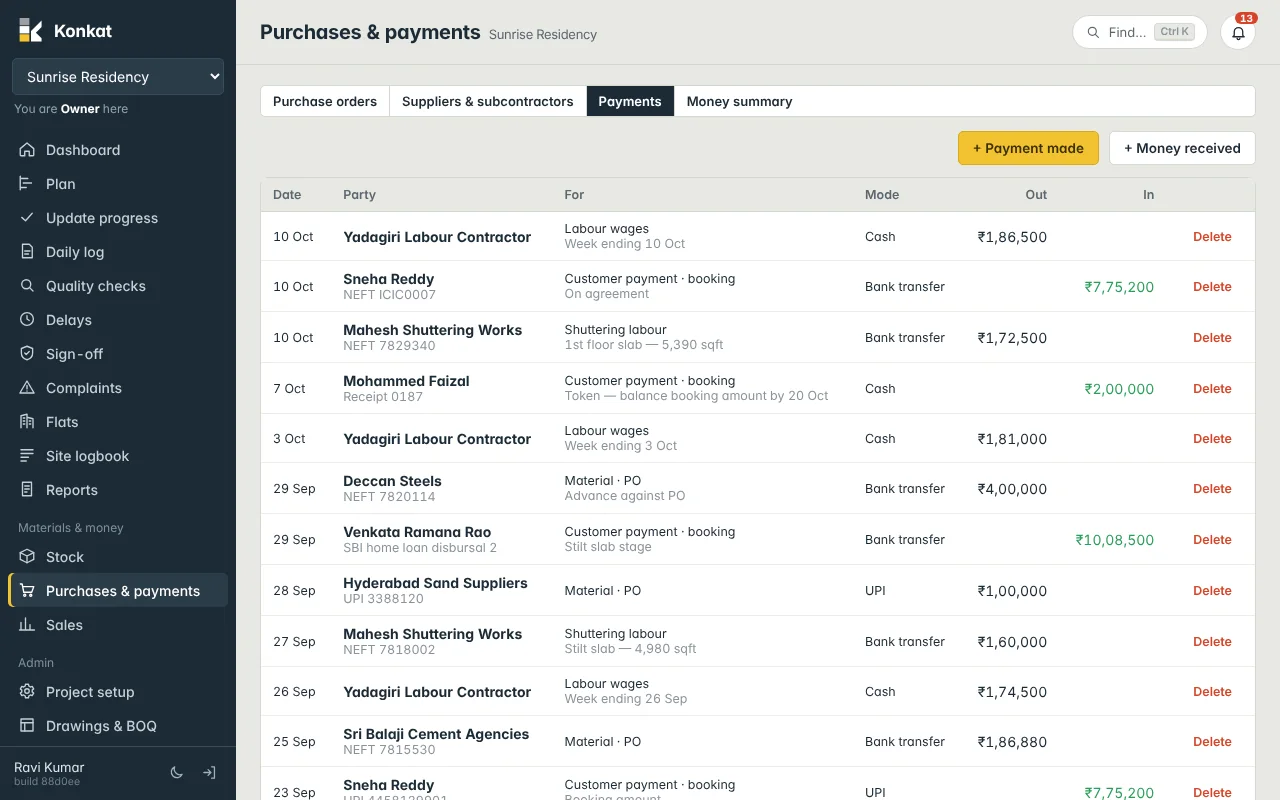
Task: Delete Venkata Ramana Rao's payment row
Action: tap(1212, 540)
